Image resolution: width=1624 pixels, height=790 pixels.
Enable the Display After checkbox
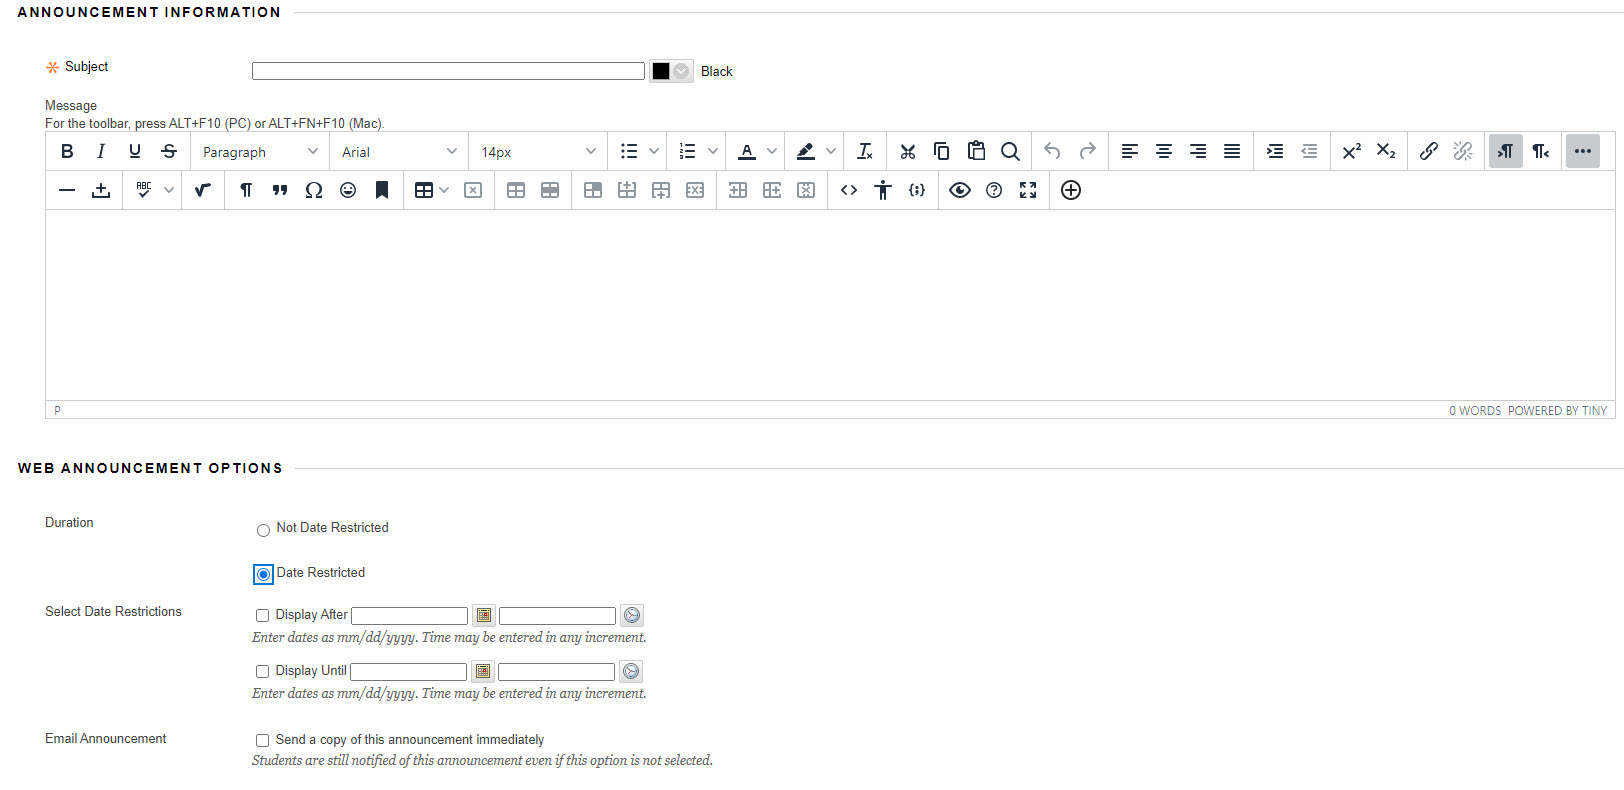point(262,616)
